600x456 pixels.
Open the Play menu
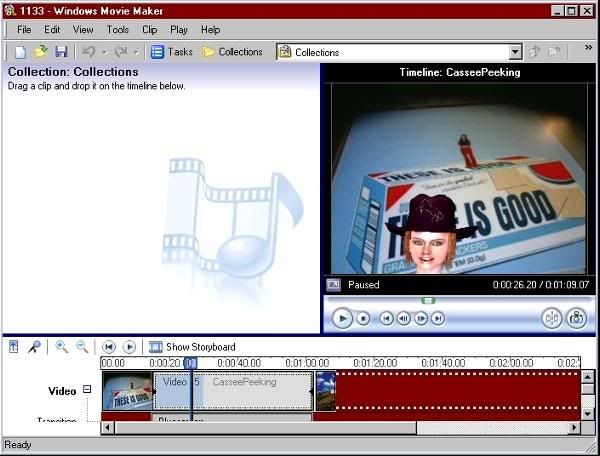point(179,29)
